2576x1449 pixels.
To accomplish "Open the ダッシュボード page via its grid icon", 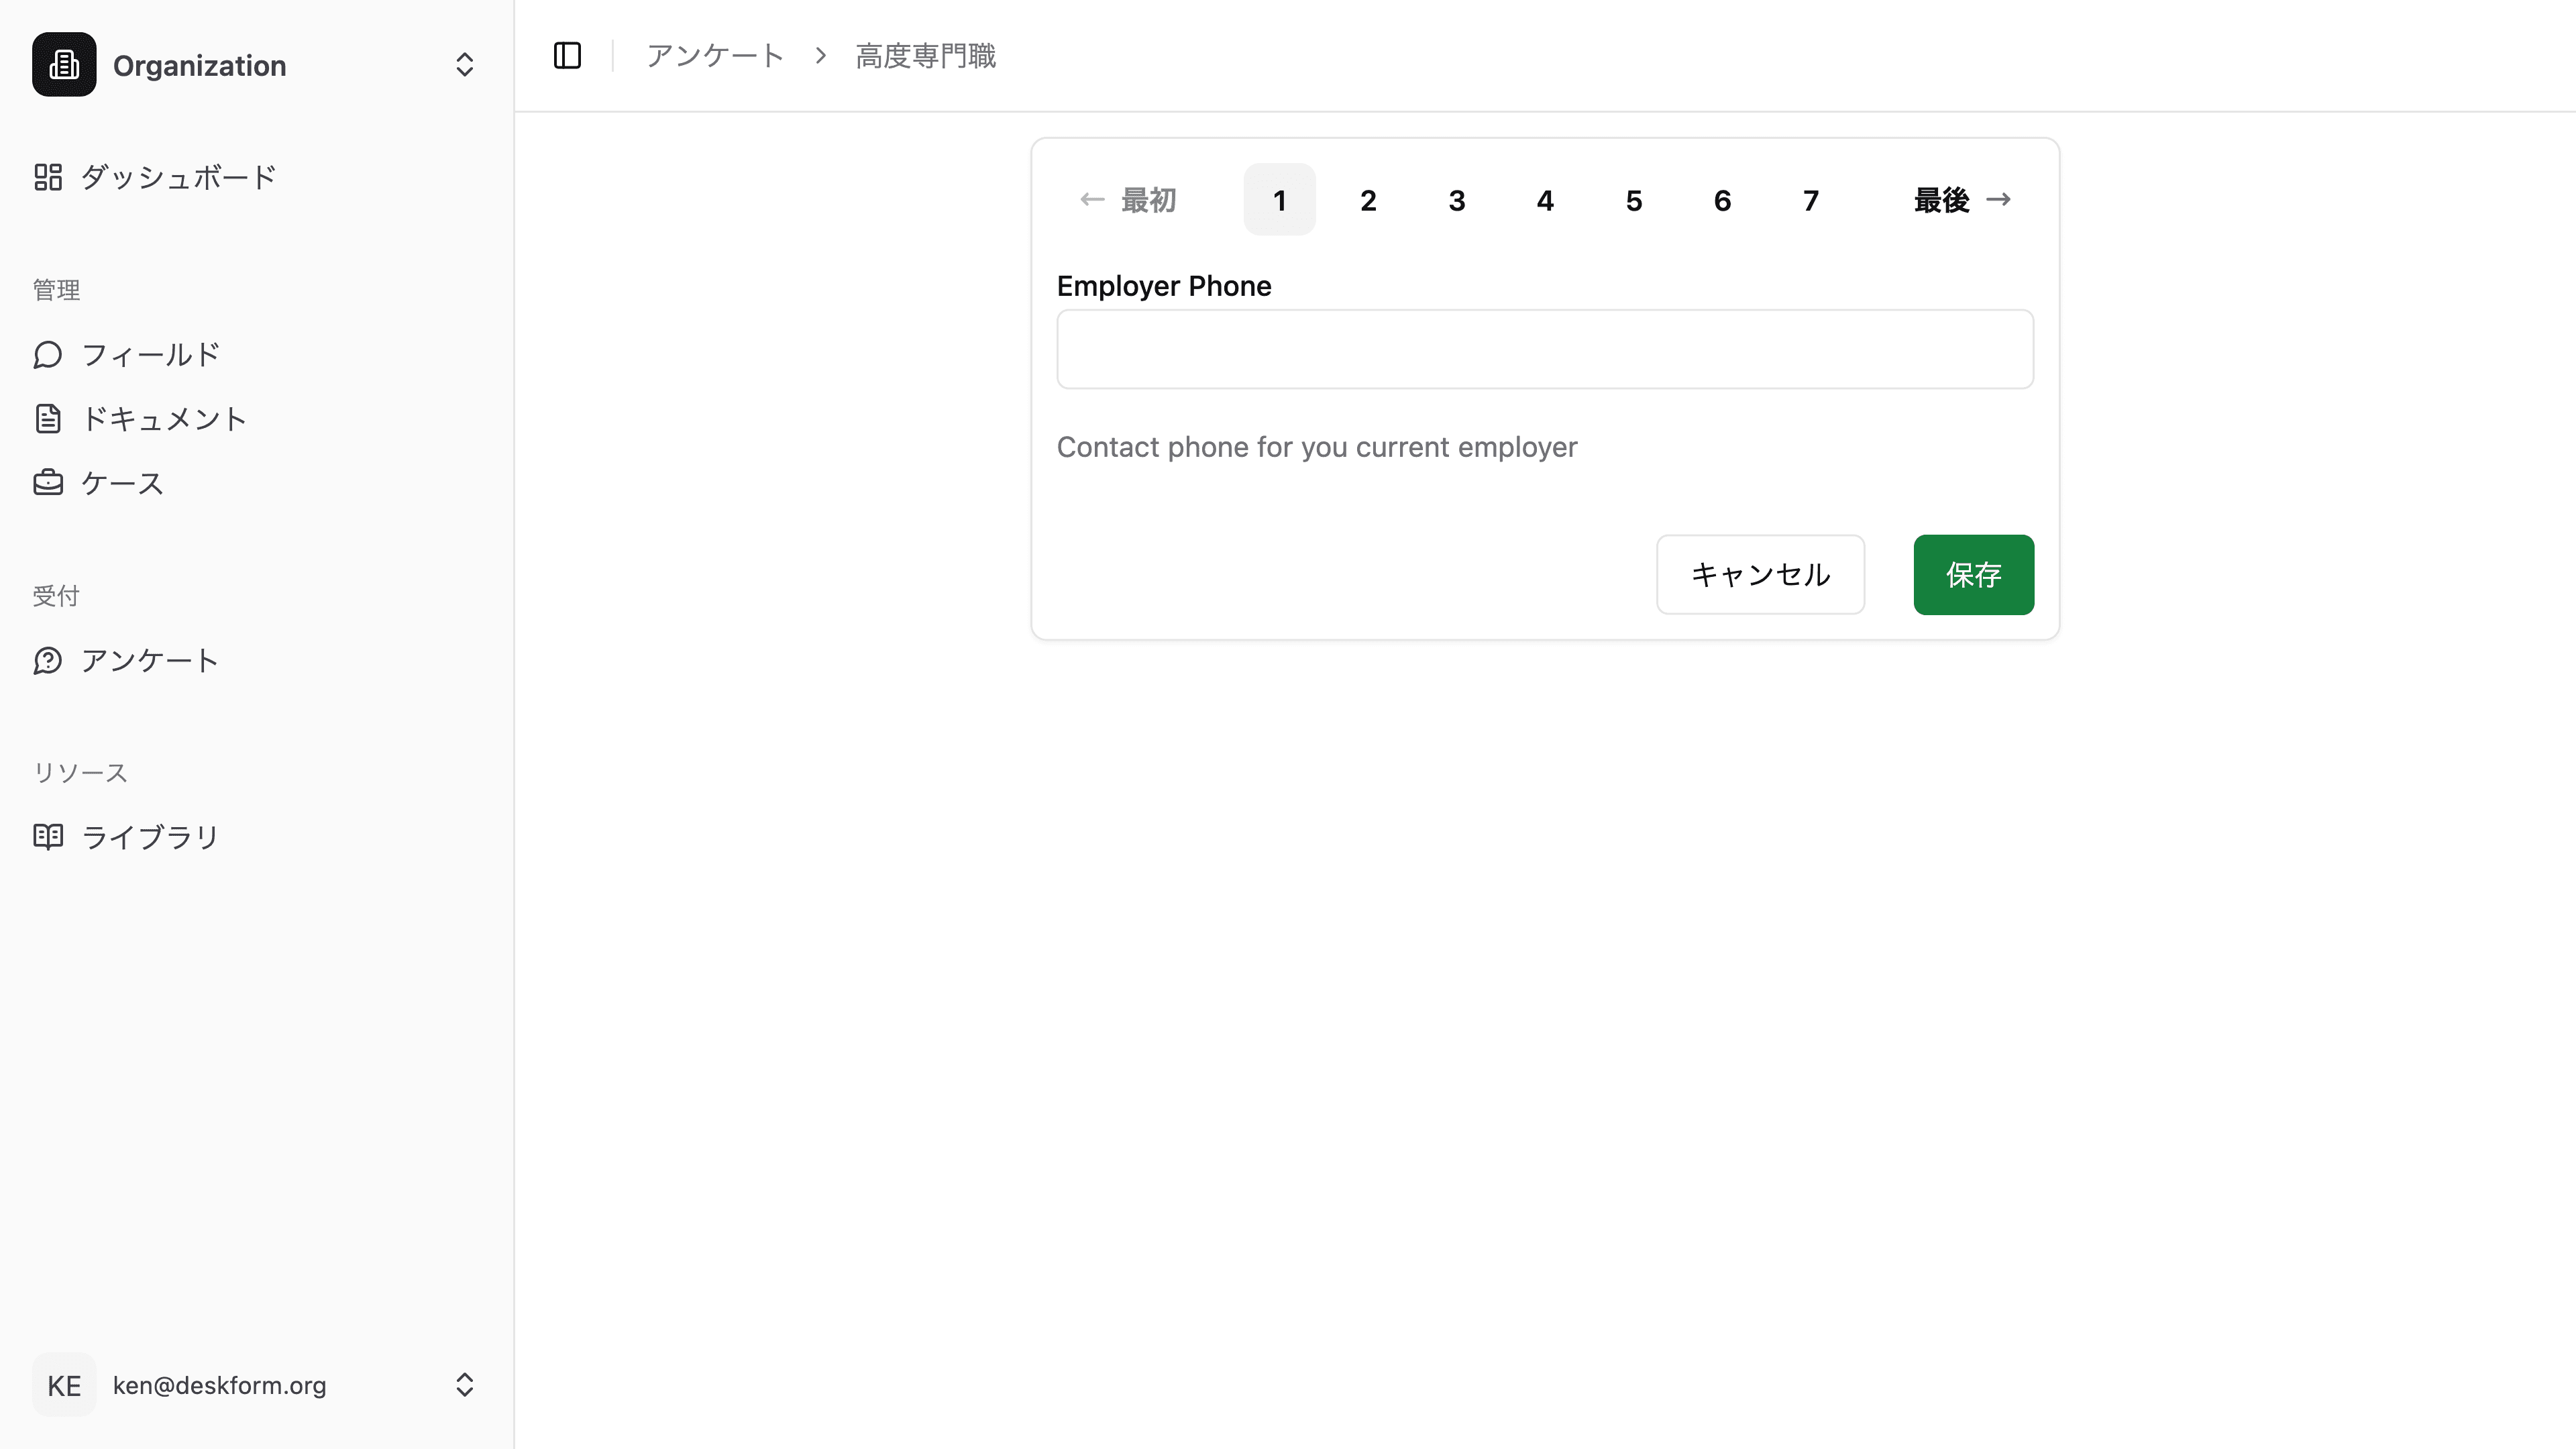I will (48, 176).
